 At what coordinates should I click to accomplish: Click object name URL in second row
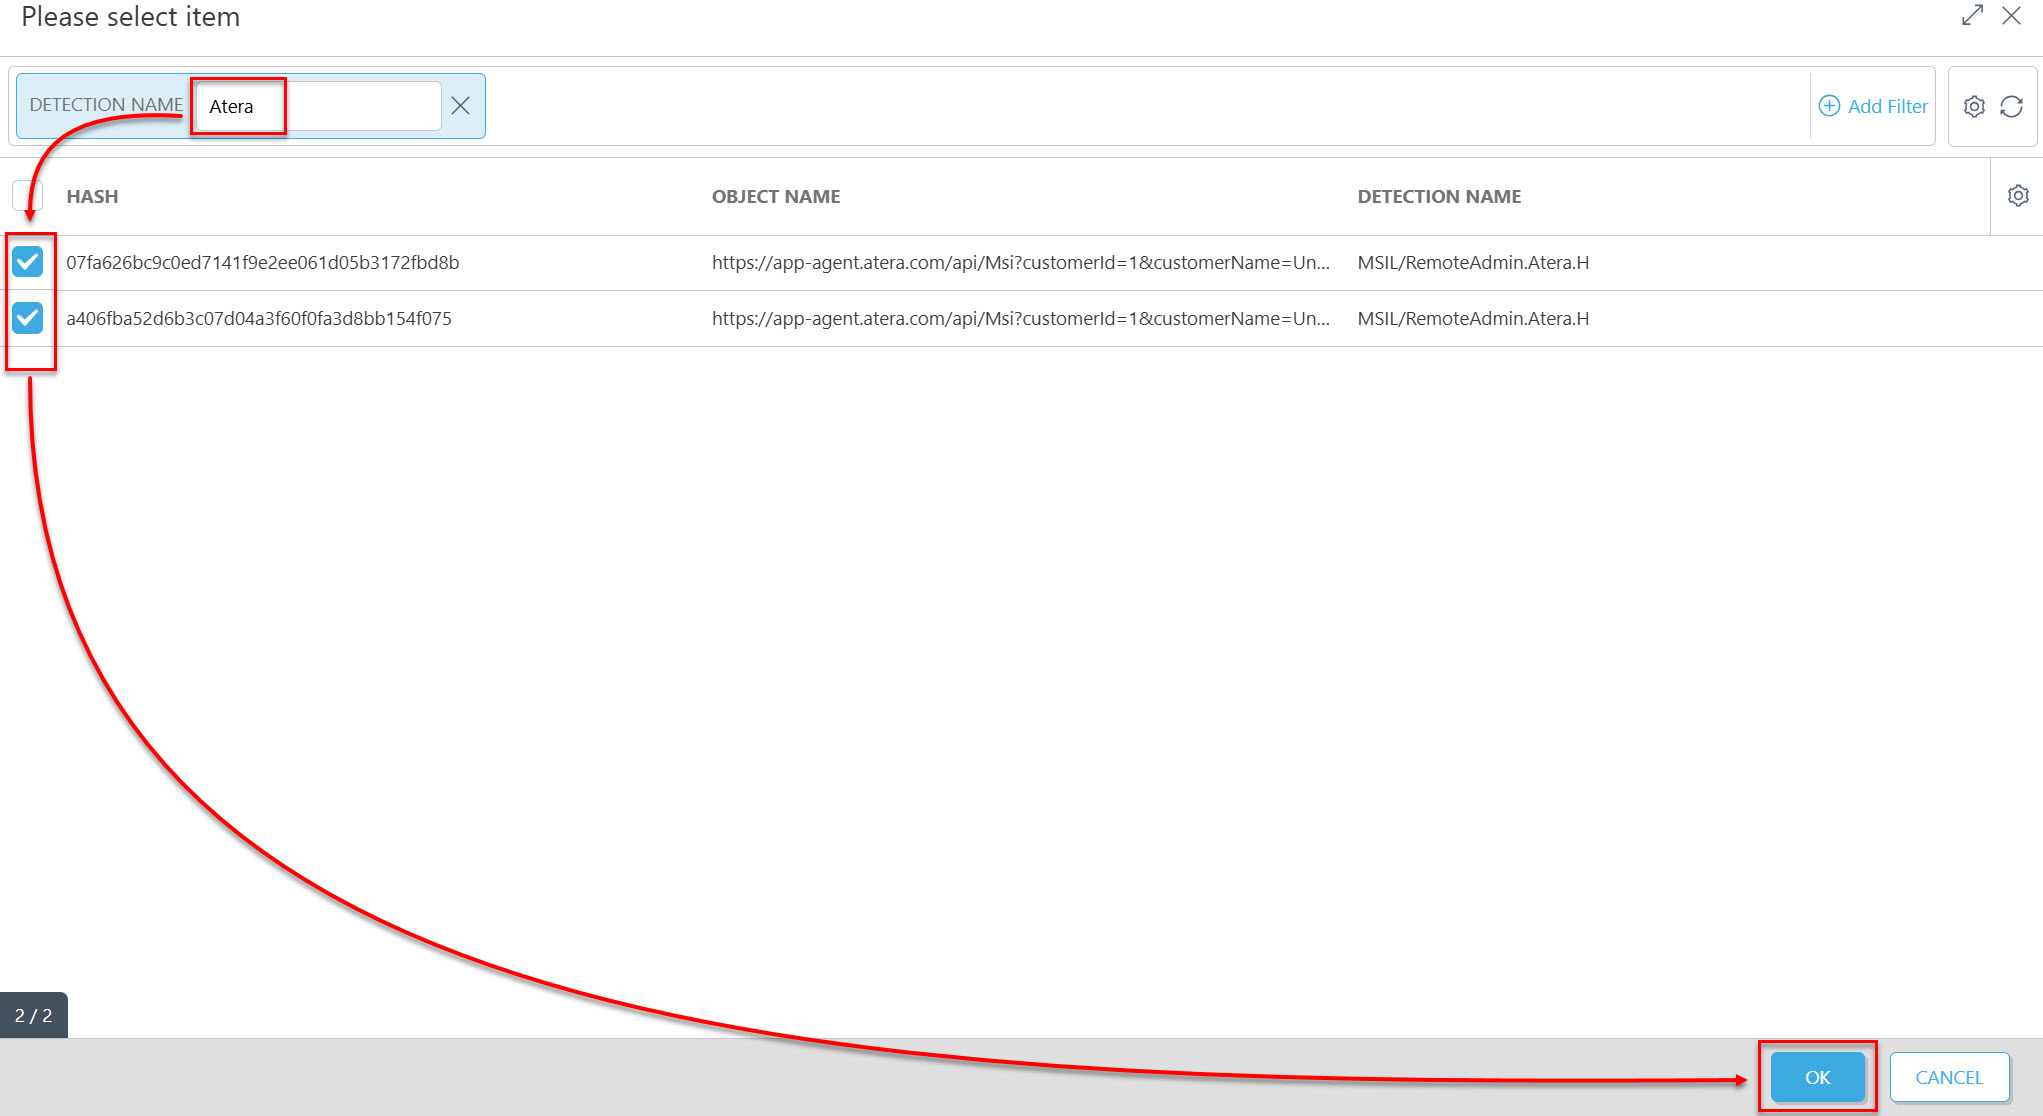tap(1021, 319)
